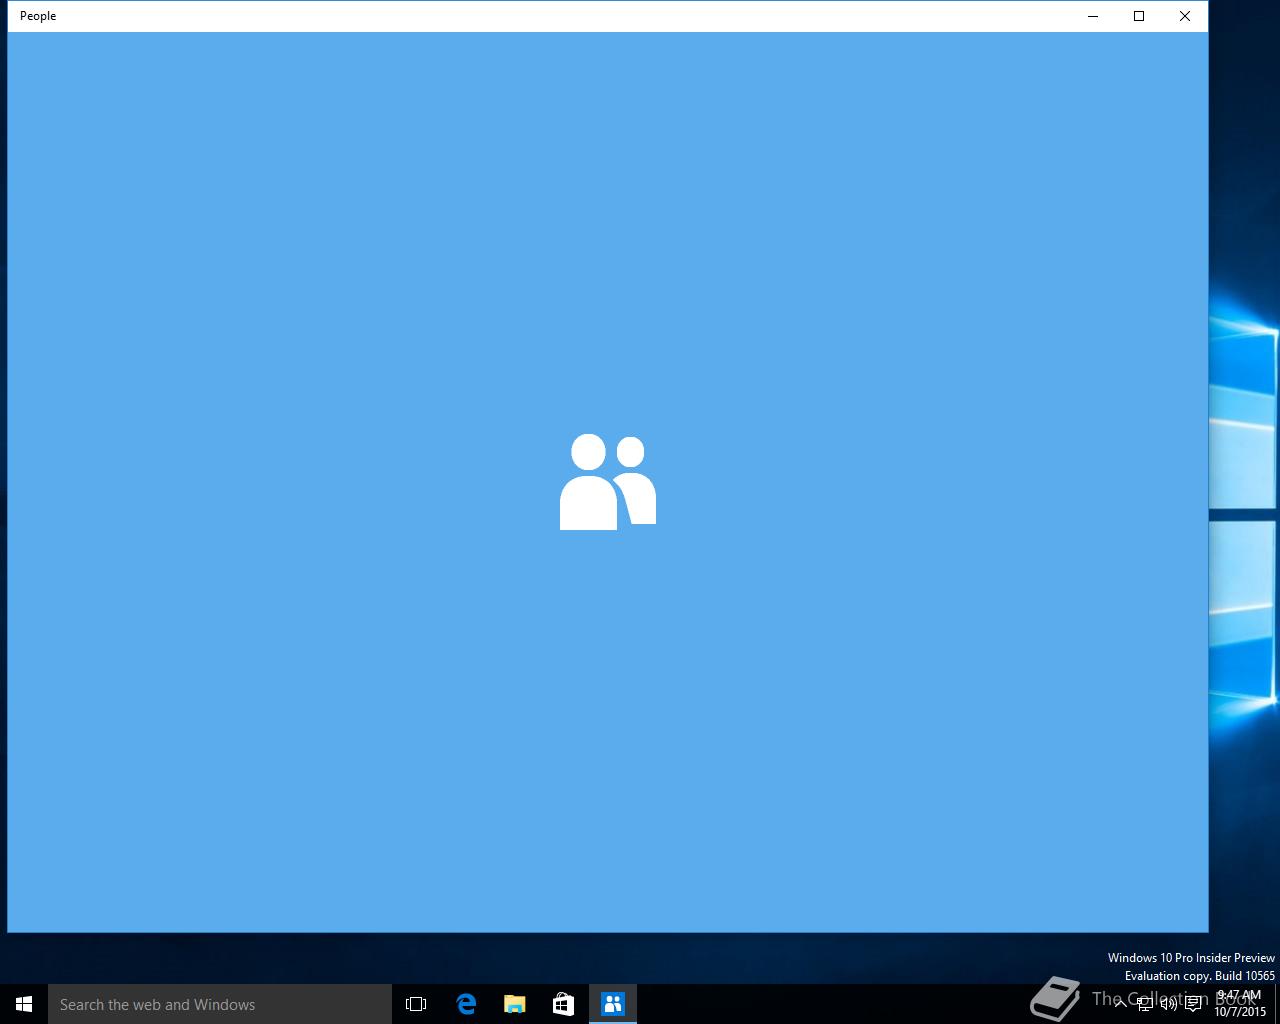Viewport: 1280px width, 1024px height.
Task: Open the volume control tray icon
Action: coord(1169,1004)
